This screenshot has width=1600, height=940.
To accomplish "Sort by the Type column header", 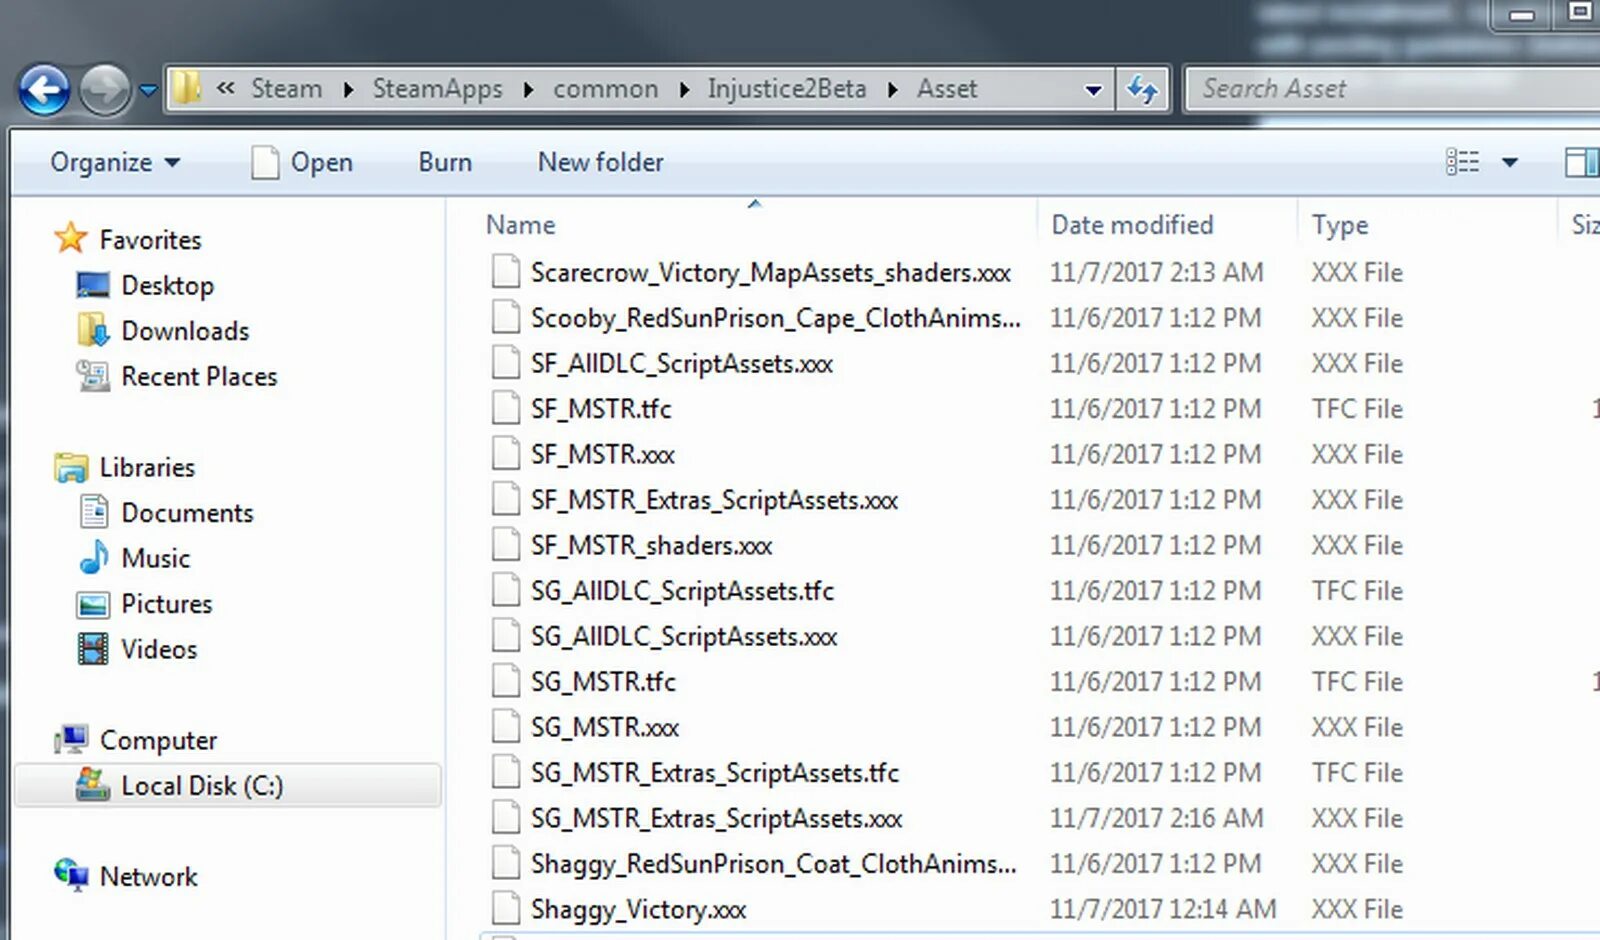I will (1339, 226).
